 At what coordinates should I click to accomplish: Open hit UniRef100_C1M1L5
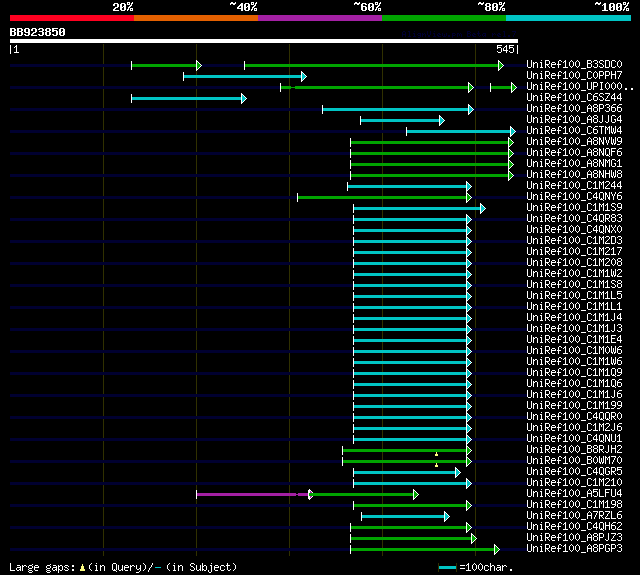(x=574, y=296)
